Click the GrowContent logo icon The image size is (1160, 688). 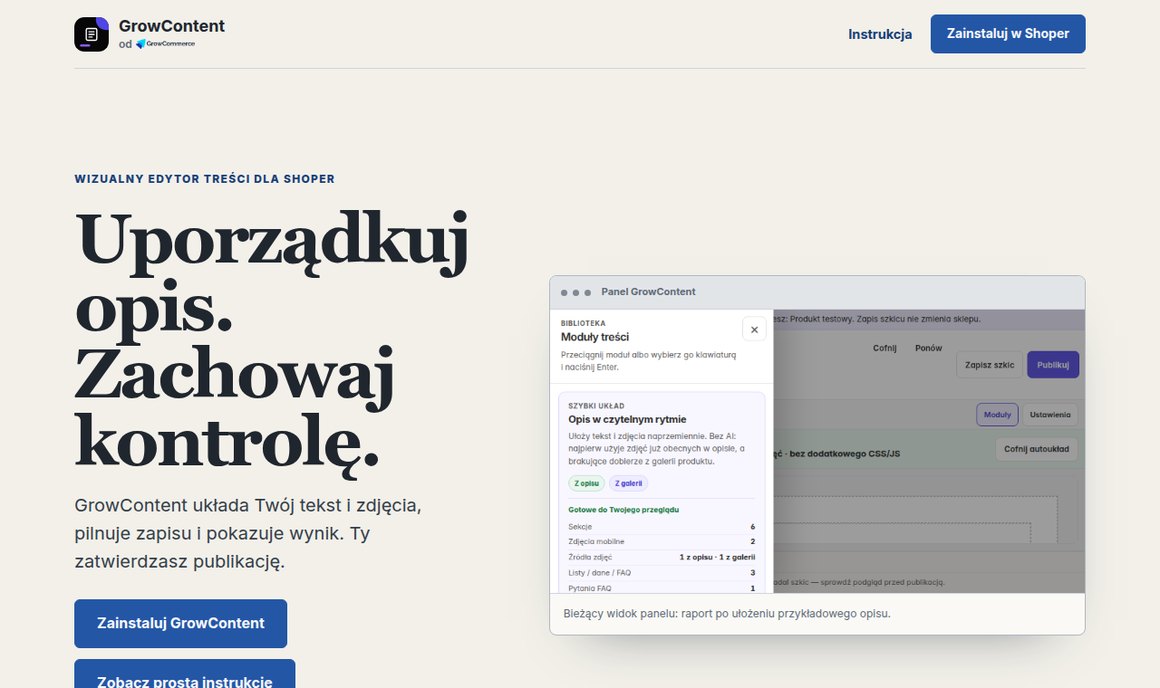pos(92,34)
